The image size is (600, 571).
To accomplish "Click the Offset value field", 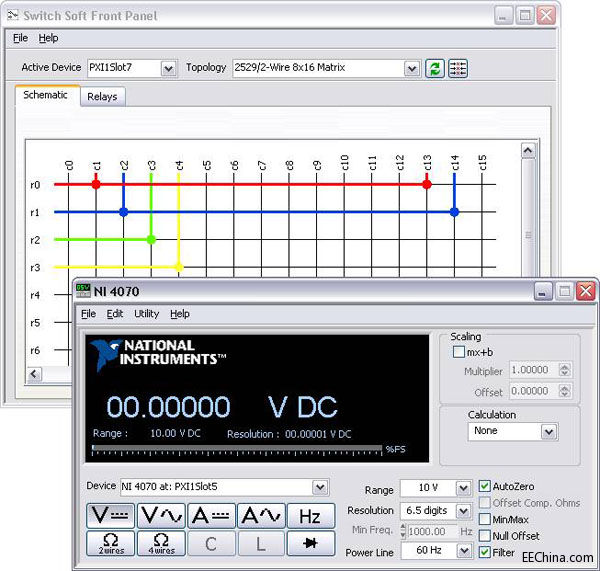I will pyautogui.click(x=534, y=391).
